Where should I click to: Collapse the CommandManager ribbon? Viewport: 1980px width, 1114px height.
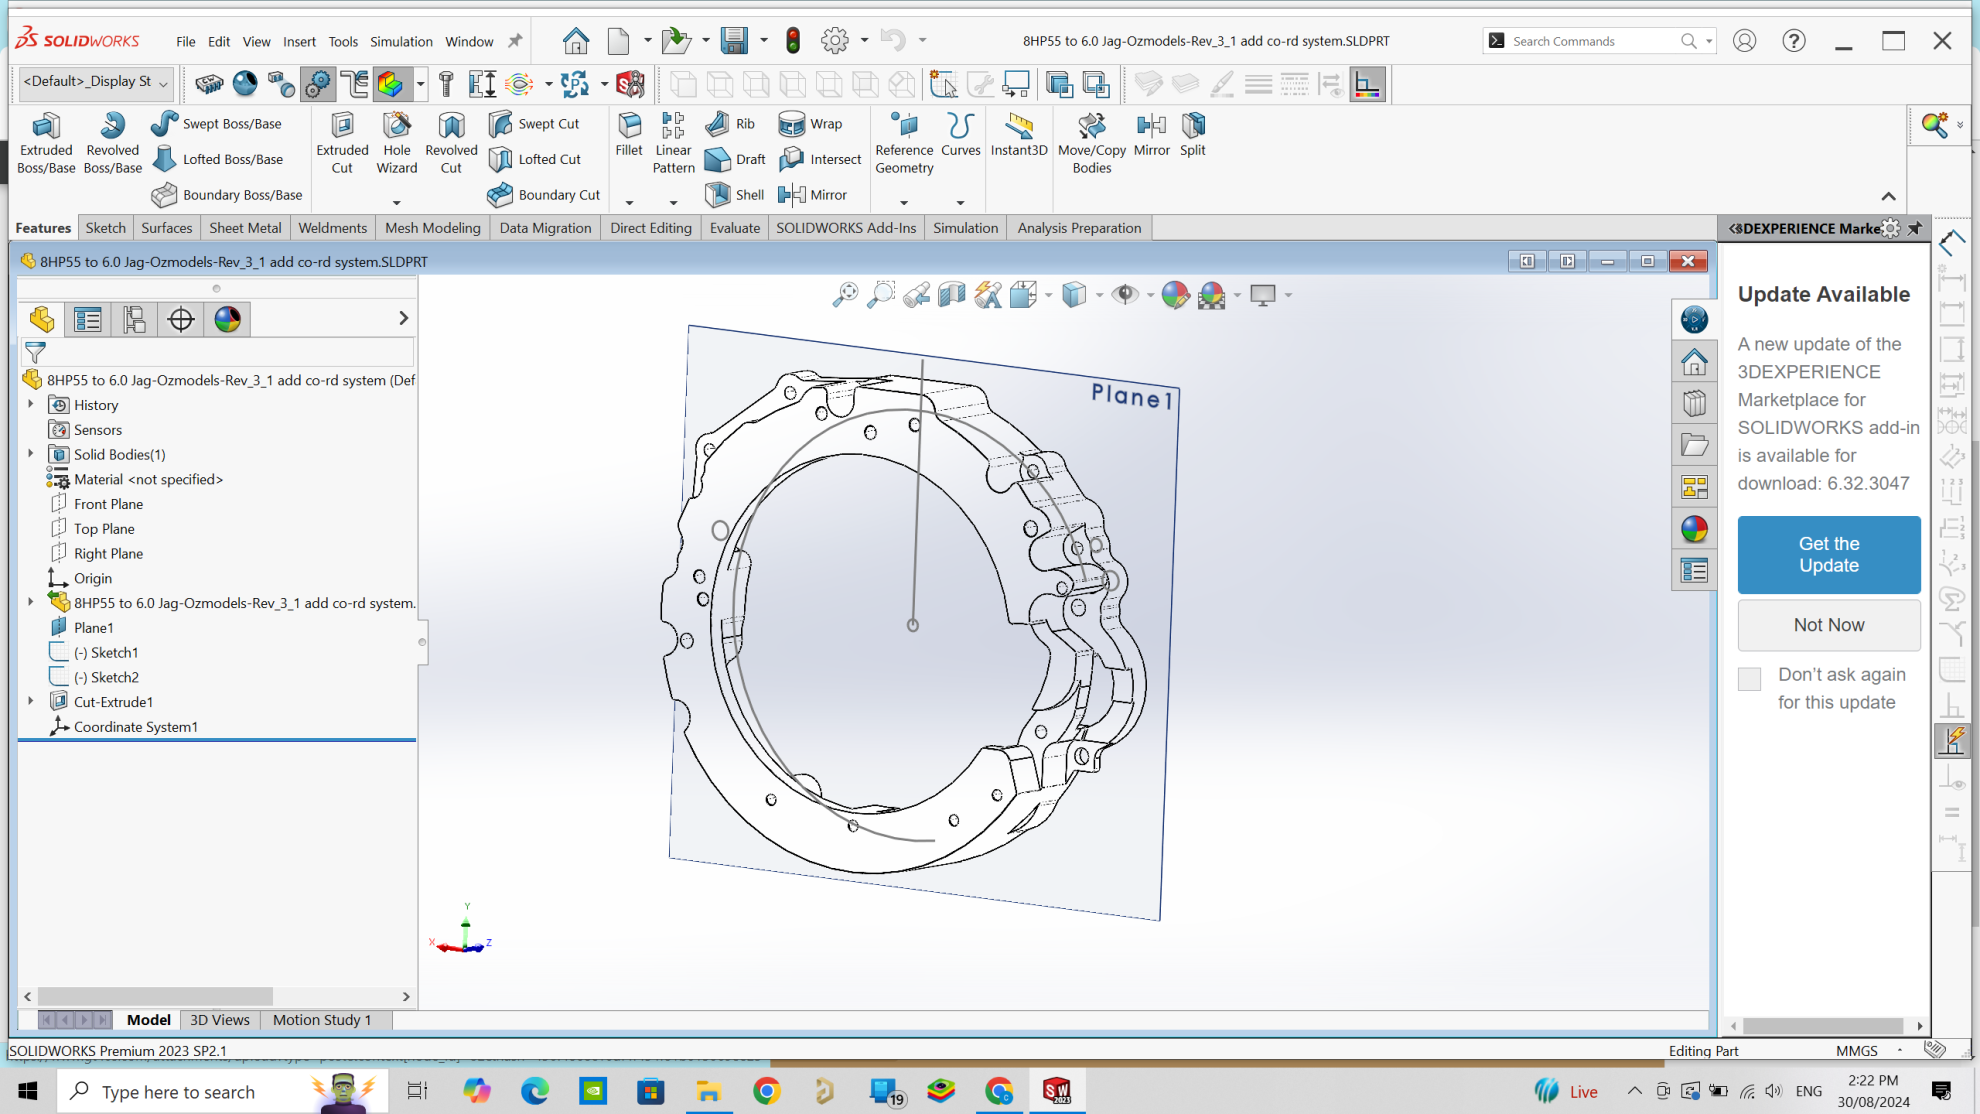pos(1888,196)
